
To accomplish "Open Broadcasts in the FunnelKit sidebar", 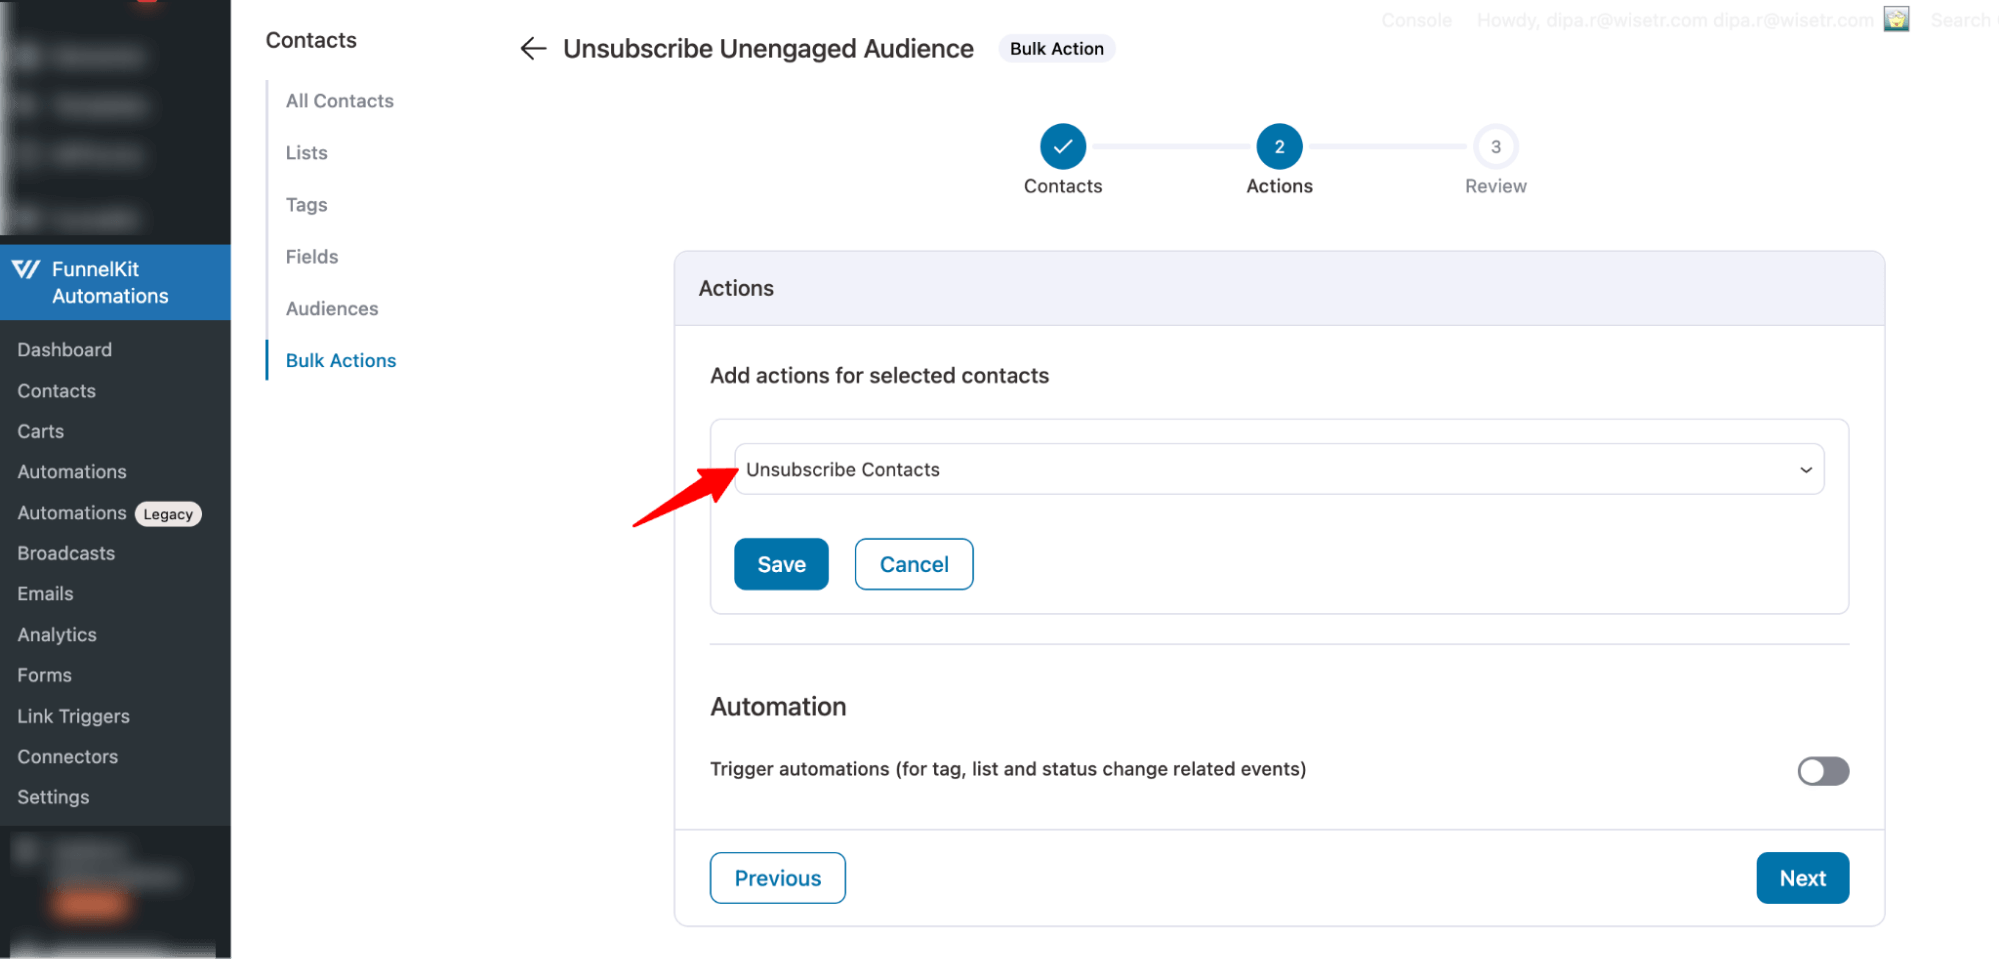I will pyautogui.click(x=65, y=552).
